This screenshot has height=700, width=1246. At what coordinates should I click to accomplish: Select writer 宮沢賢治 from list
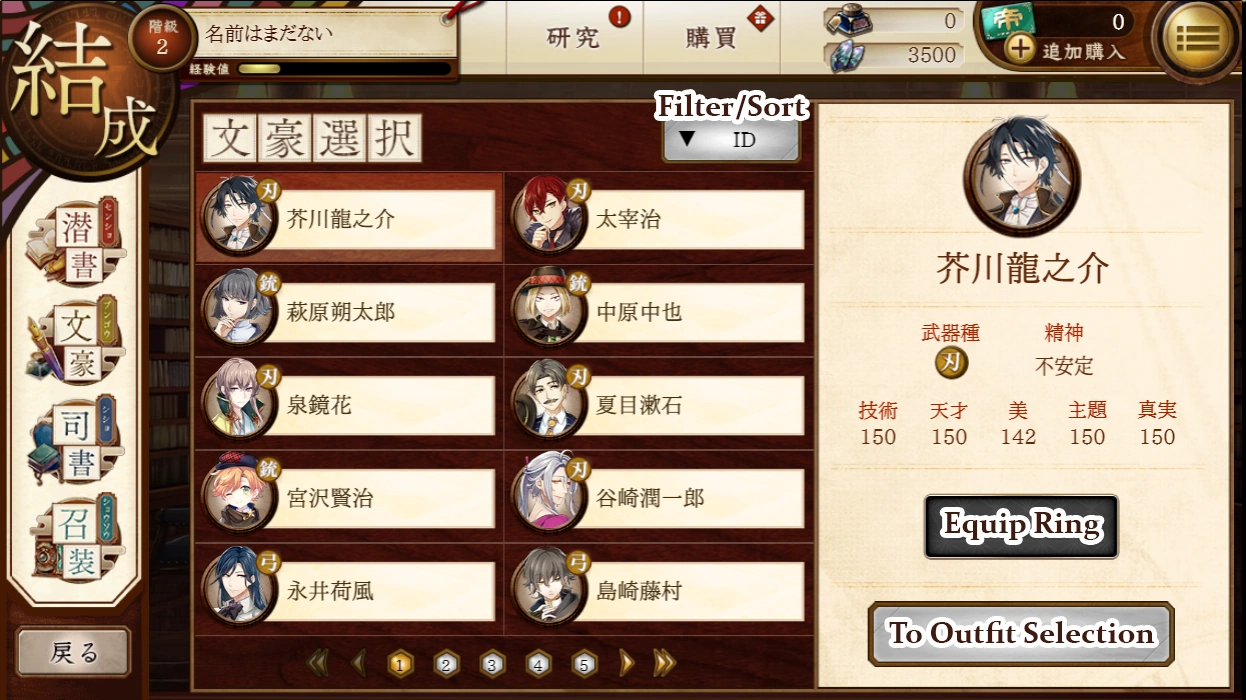pyautogui.click(x=349, y=497)
